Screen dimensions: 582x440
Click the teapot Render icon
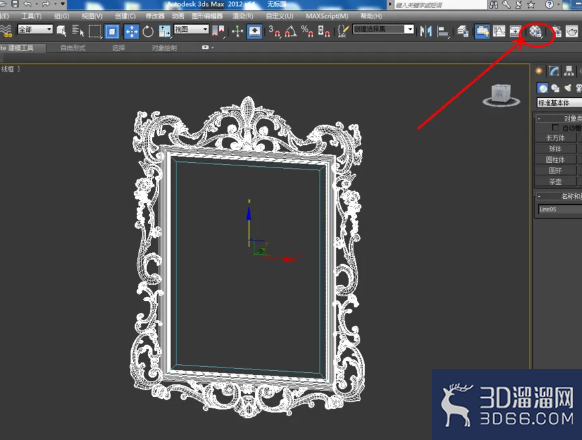tap(572, 31)
